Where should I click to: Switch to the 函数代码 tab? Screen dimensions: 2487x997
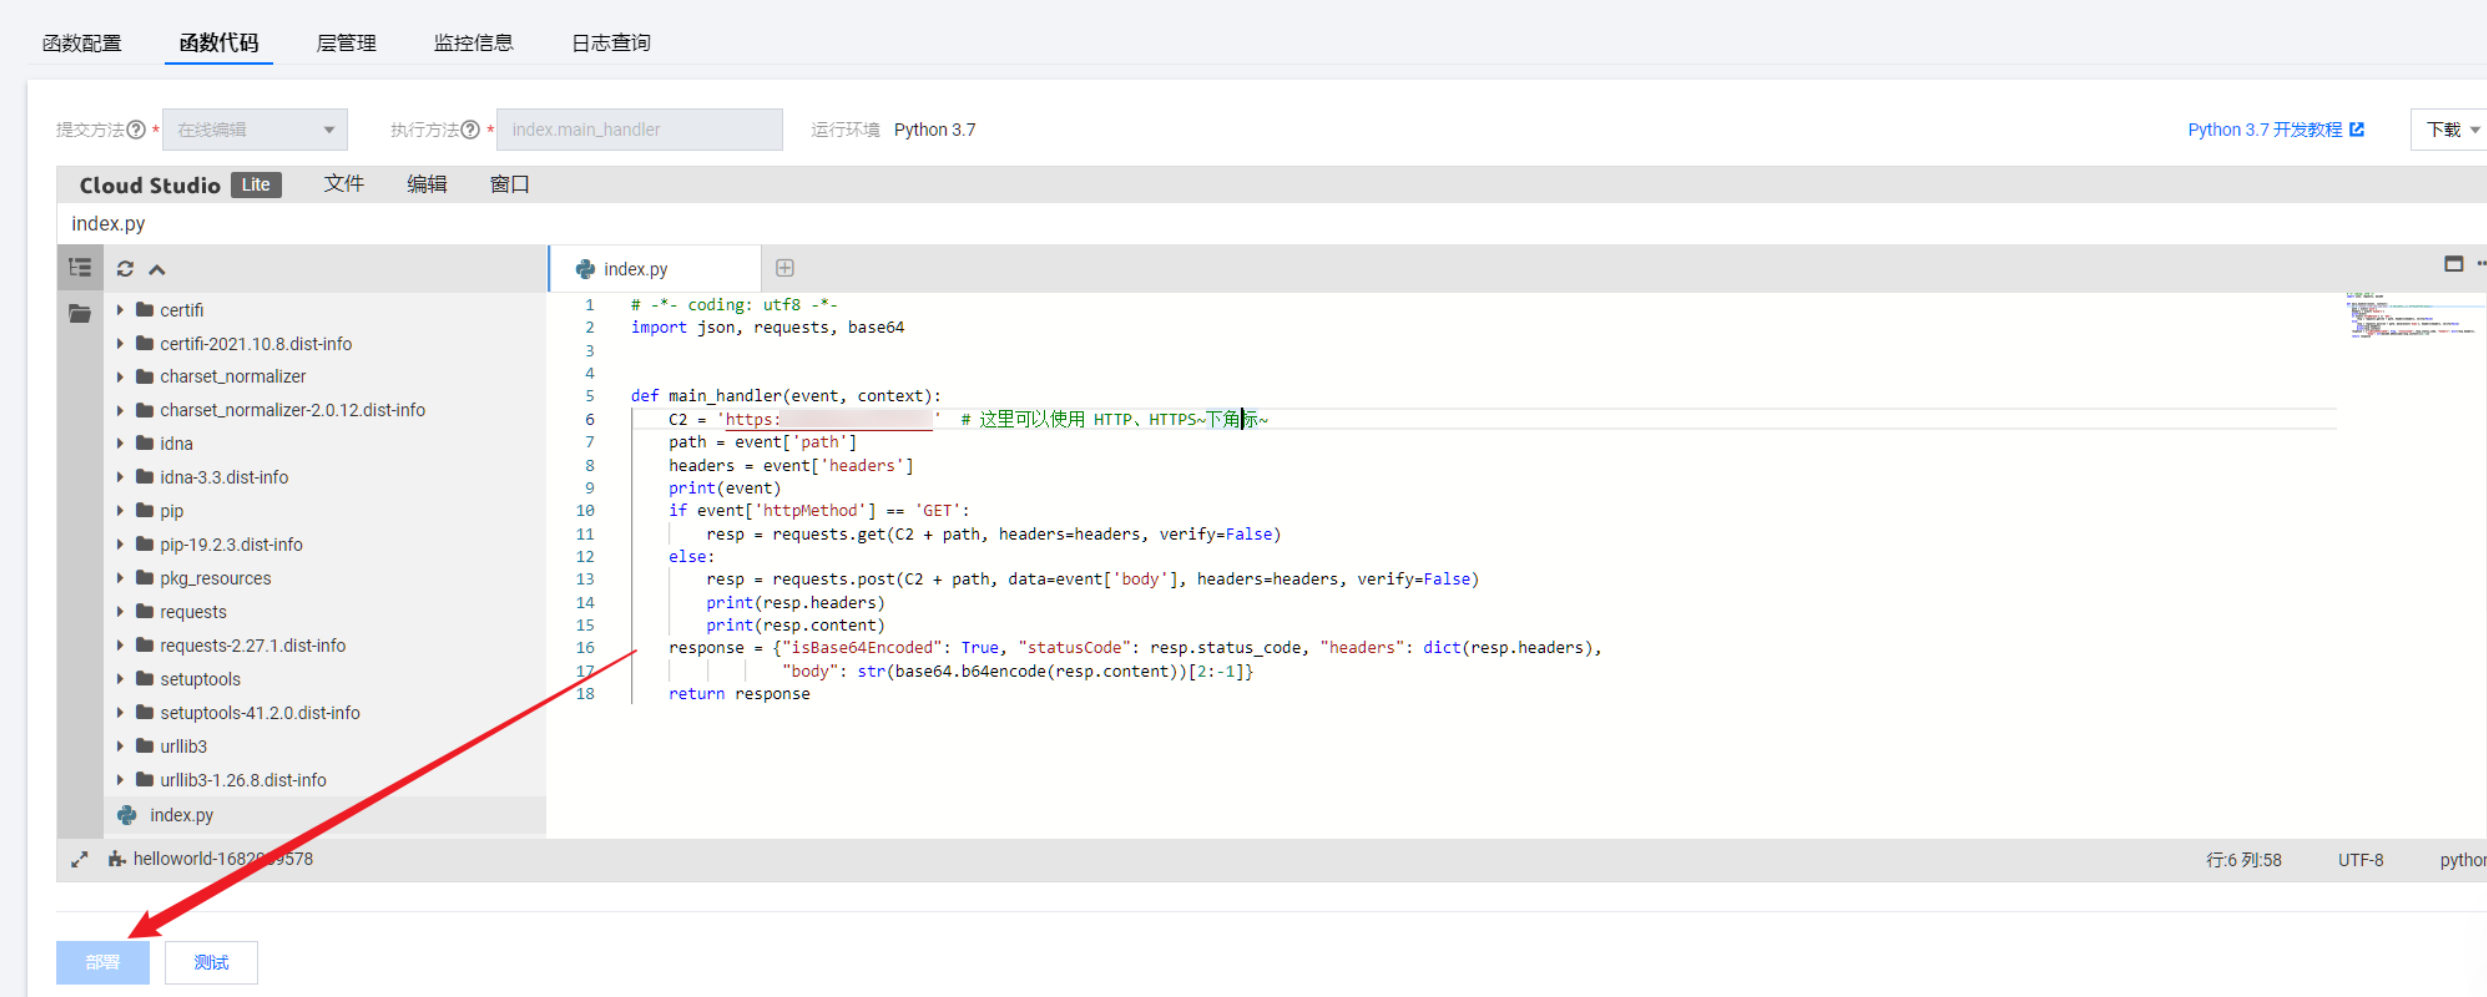(x=219, y=43)
